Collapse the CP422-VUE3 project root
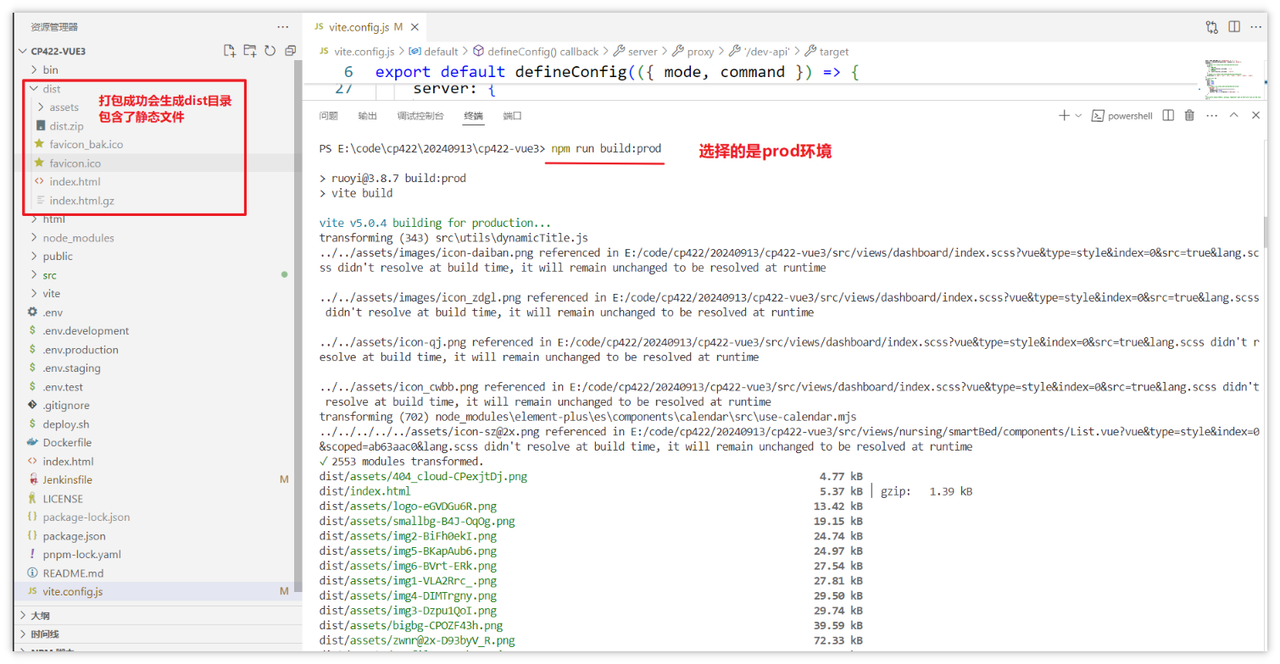This screenshot has height=664, width=1280. (x=58, y=51)
